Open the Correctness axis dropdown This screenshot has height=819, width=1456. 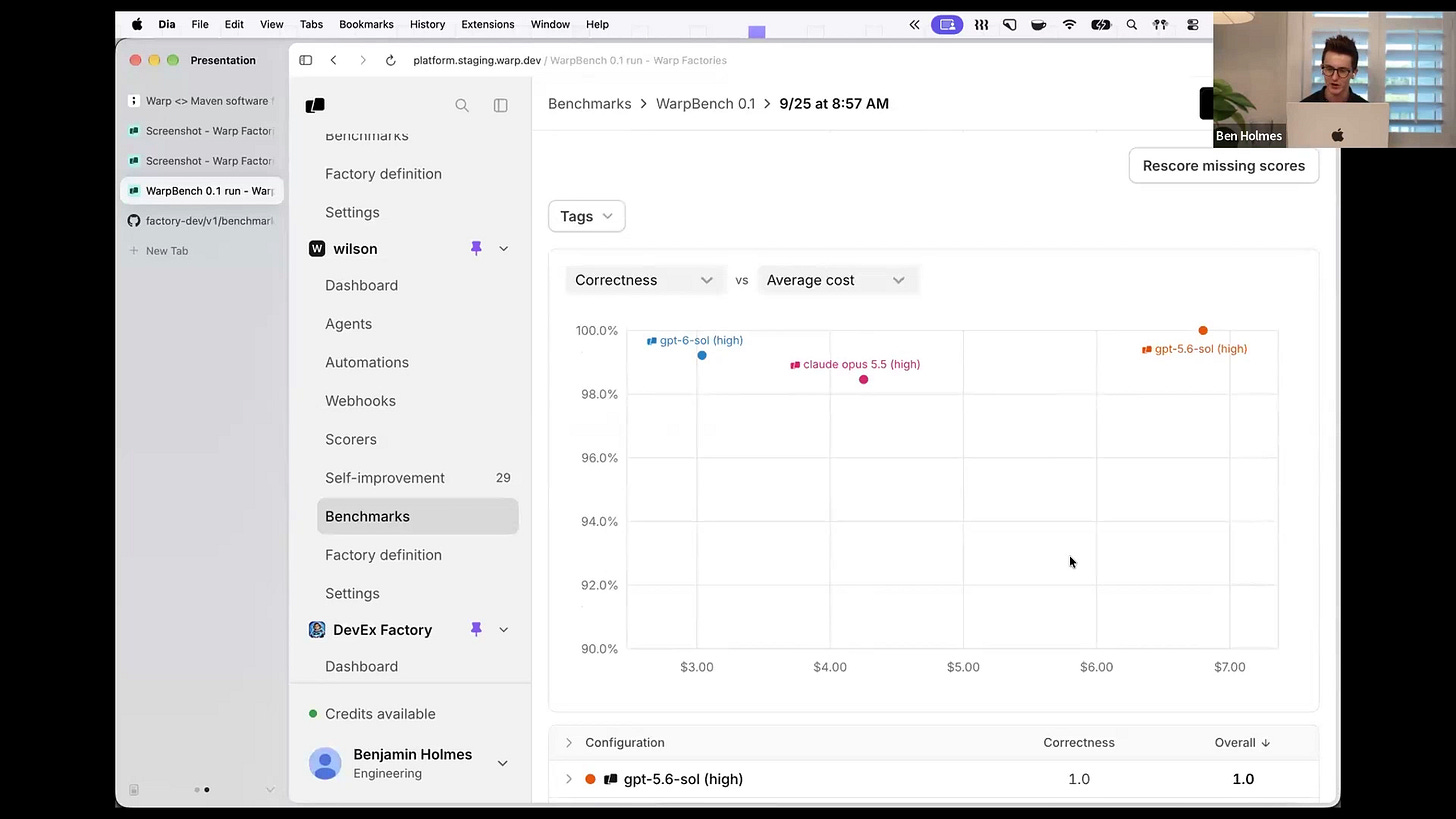[x=644, y=280]
